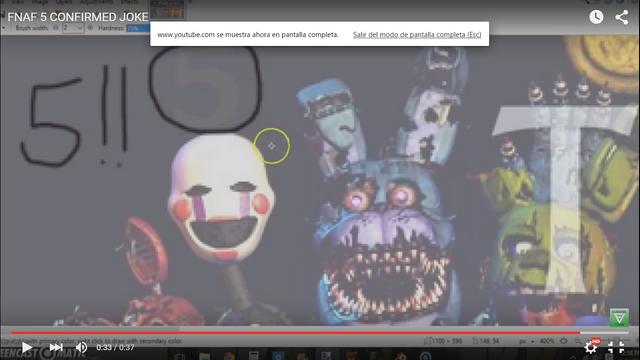The image size is (640, 360).
Task: Mute the video with the speaker icon
Action: point(82,347)
